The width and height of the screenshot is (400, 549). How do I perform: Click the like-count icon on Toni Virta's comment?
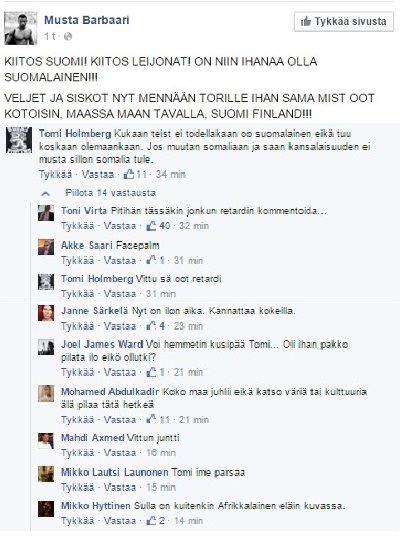click(x=151, y=225)
